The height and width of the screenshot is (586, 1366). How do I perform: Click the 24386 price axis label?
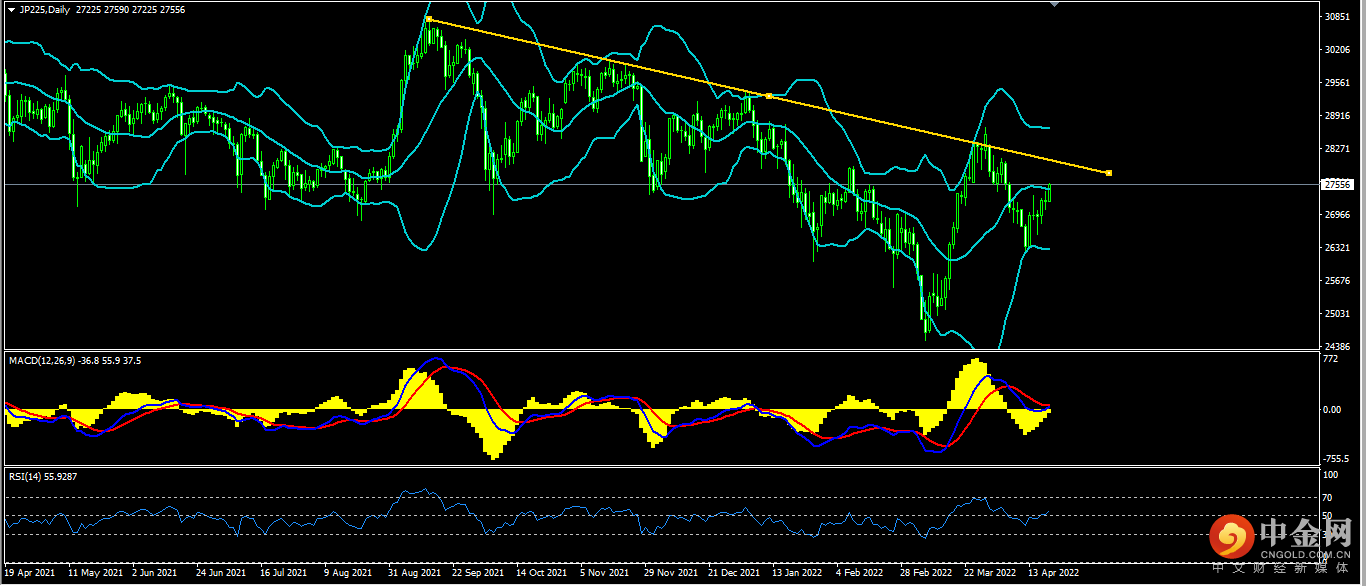(1337, 346)
